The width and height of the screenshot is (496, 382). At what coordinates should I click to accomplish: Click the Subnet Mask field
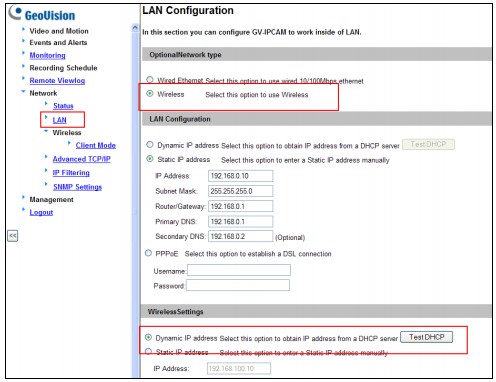tap(240, 191)
